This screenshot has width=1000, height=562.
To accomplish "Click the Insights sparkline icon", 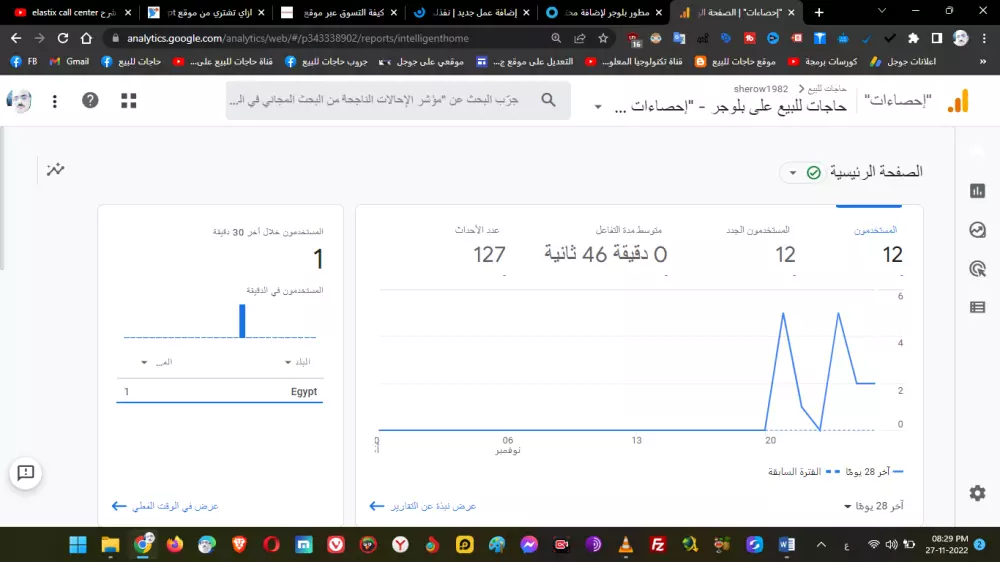I will pos(55,169).
